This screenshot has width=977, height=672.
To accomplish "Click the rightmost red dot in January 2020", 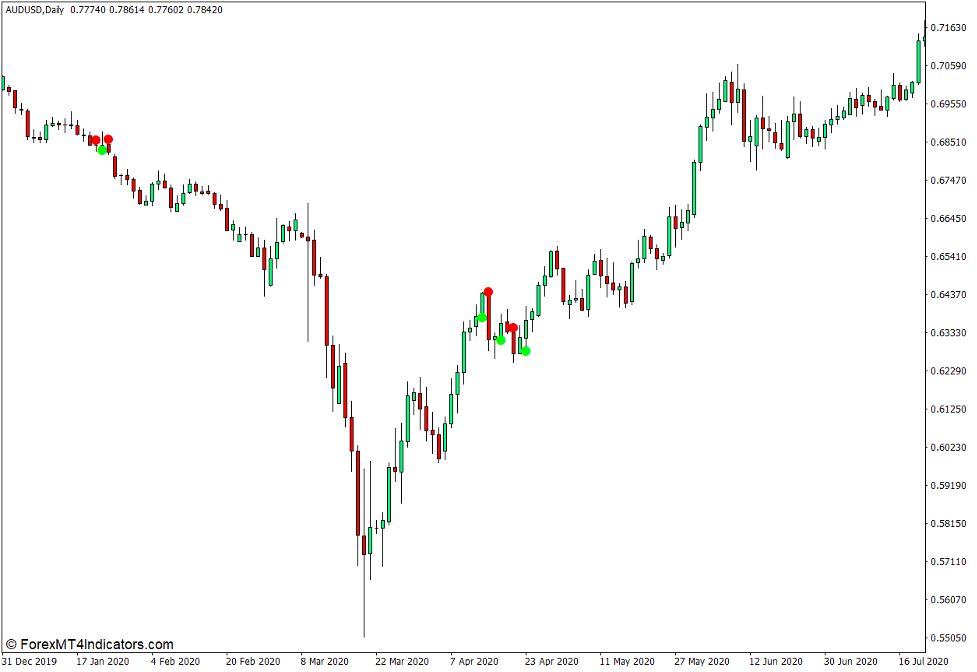I will pos(108,139).
